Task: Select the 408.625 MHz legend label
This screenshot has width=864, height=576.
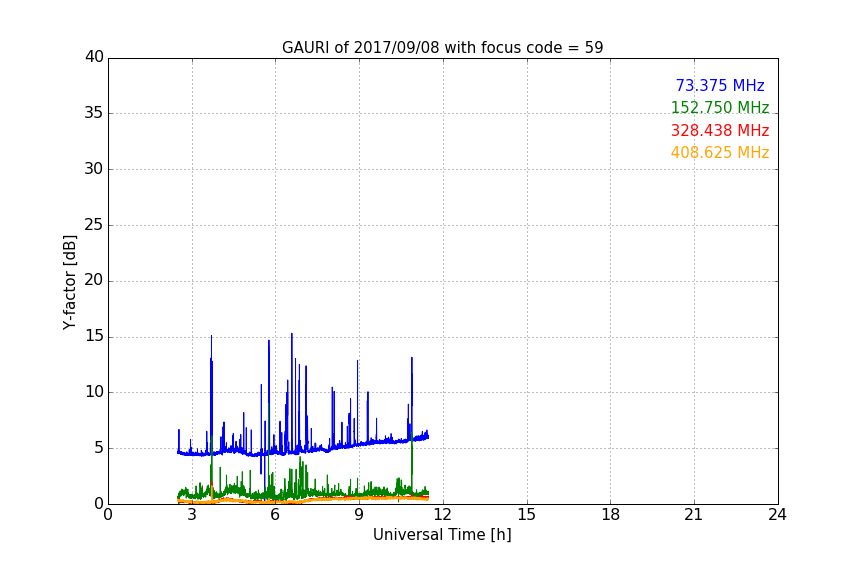Action: click(720, 153)
